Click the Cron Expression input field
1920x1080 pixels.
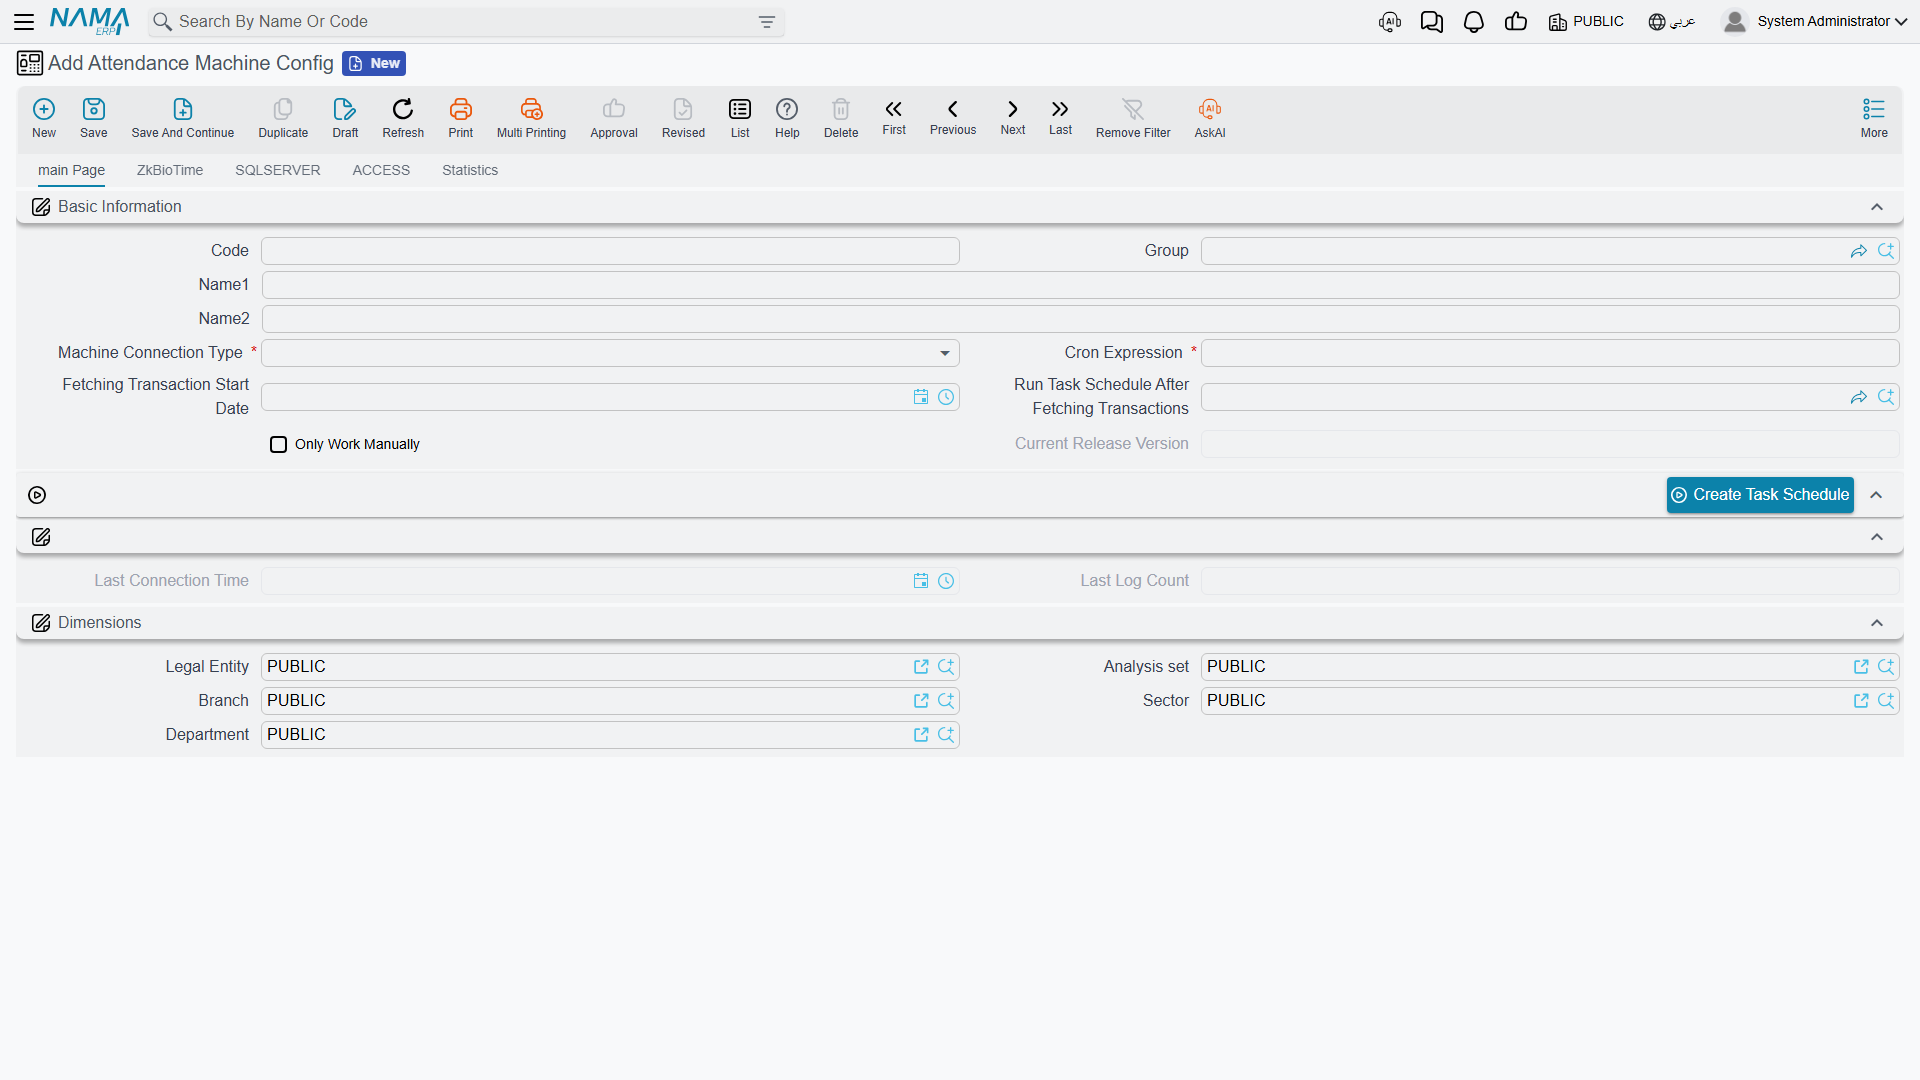coord(1550,353)
